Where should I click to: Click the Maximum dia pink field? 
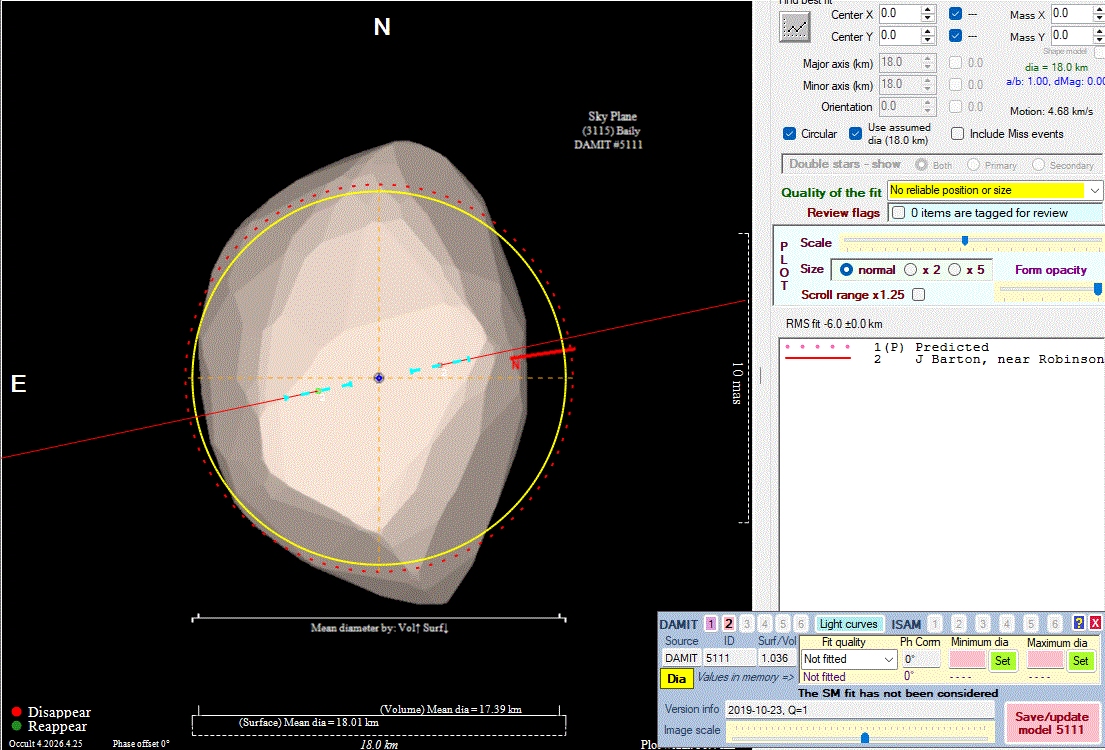(x=1045, y=660)
